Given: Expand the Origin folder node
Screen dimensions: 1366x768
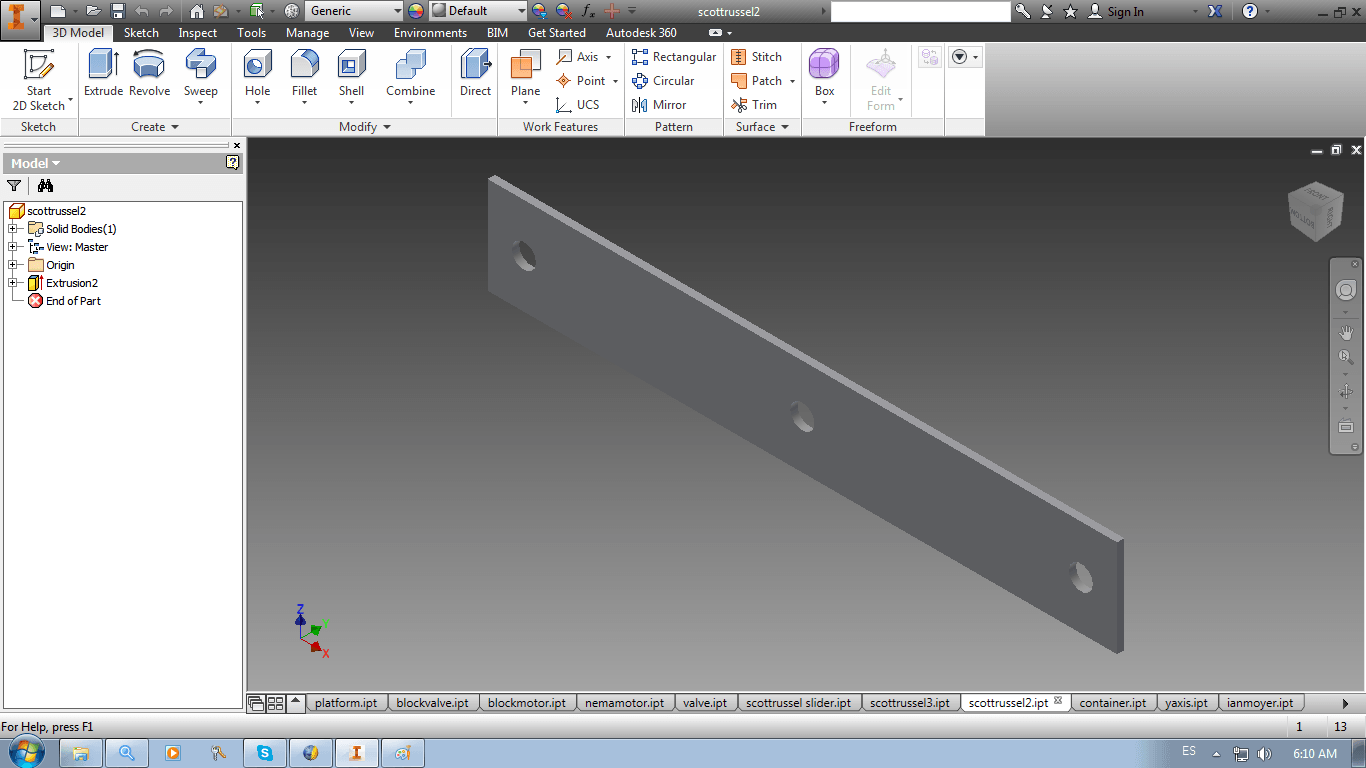Looking at the screenshot, I should [x=12, y=265].
